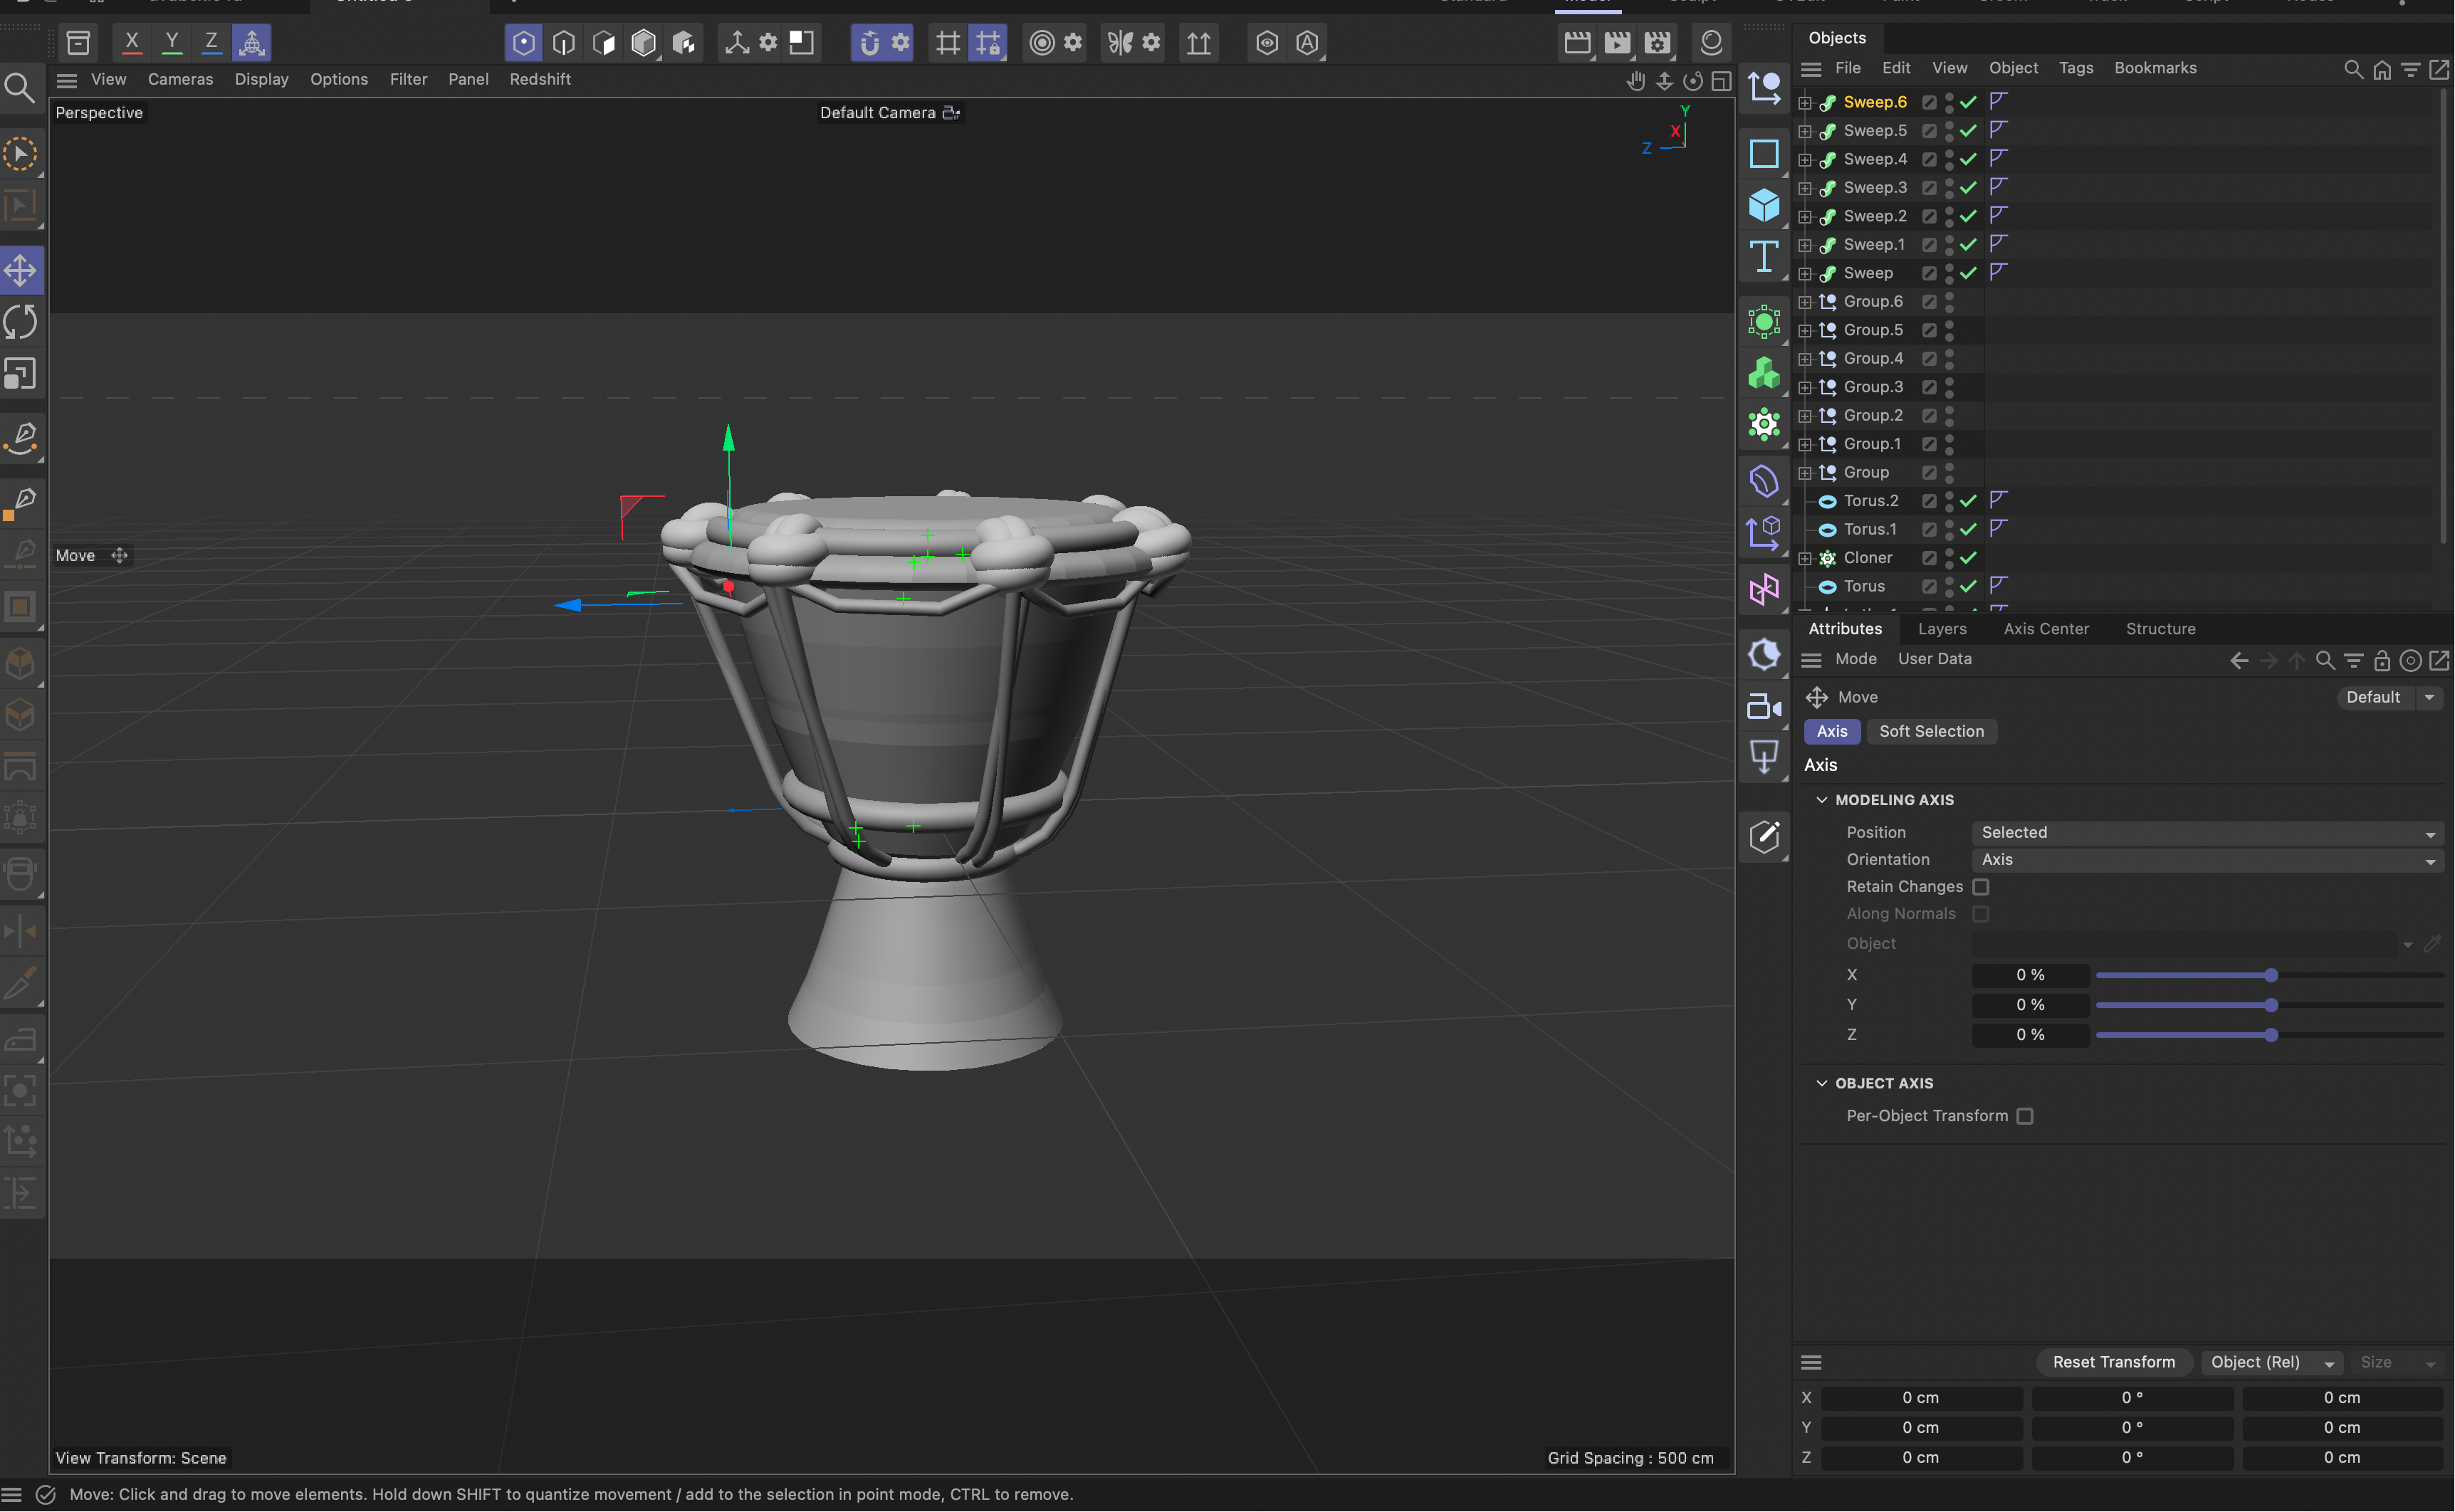
Task: Open the Cameras menu in the viewport
Action: click(x=180, y=79)
